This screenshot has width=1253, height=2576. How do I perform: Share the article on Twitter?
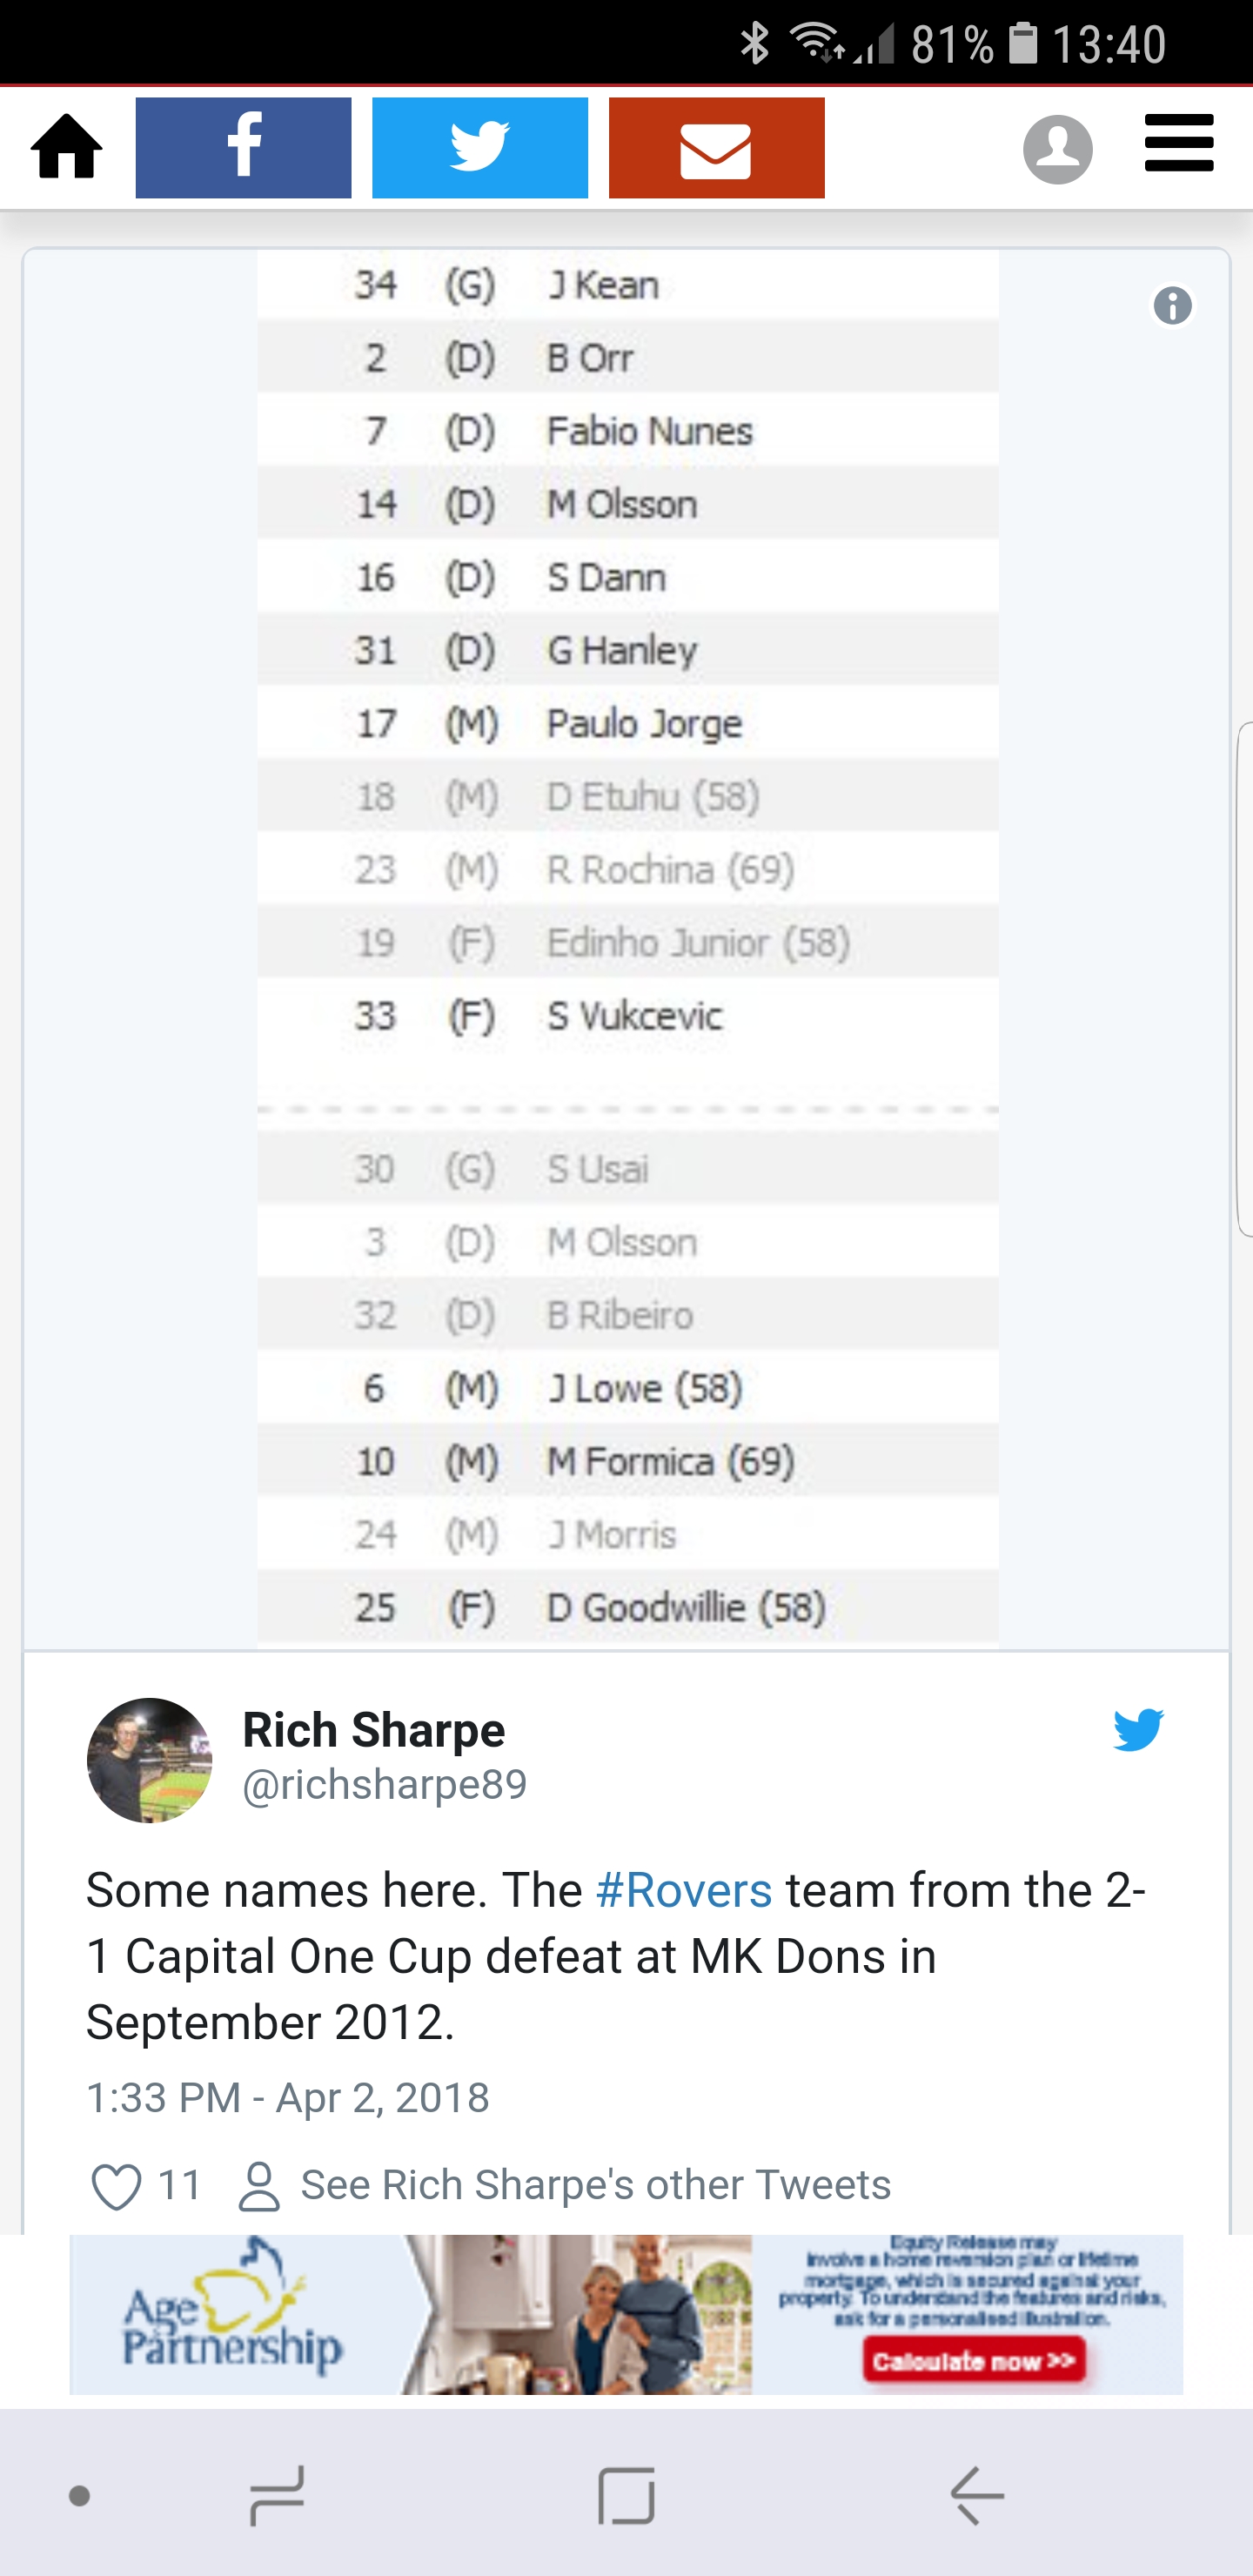tap(480, 148)
